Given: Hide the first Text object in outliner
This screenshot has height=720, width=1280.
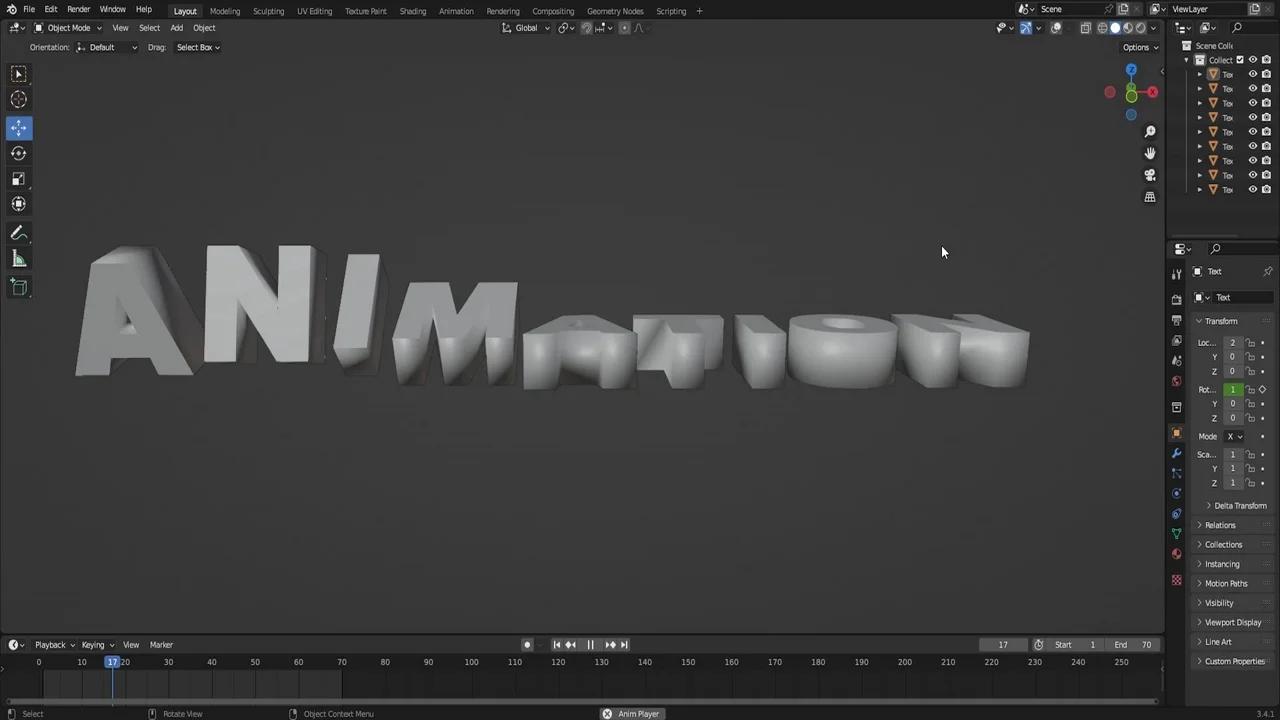Looking at the screenshot, I should click(x=1254, y=74).
